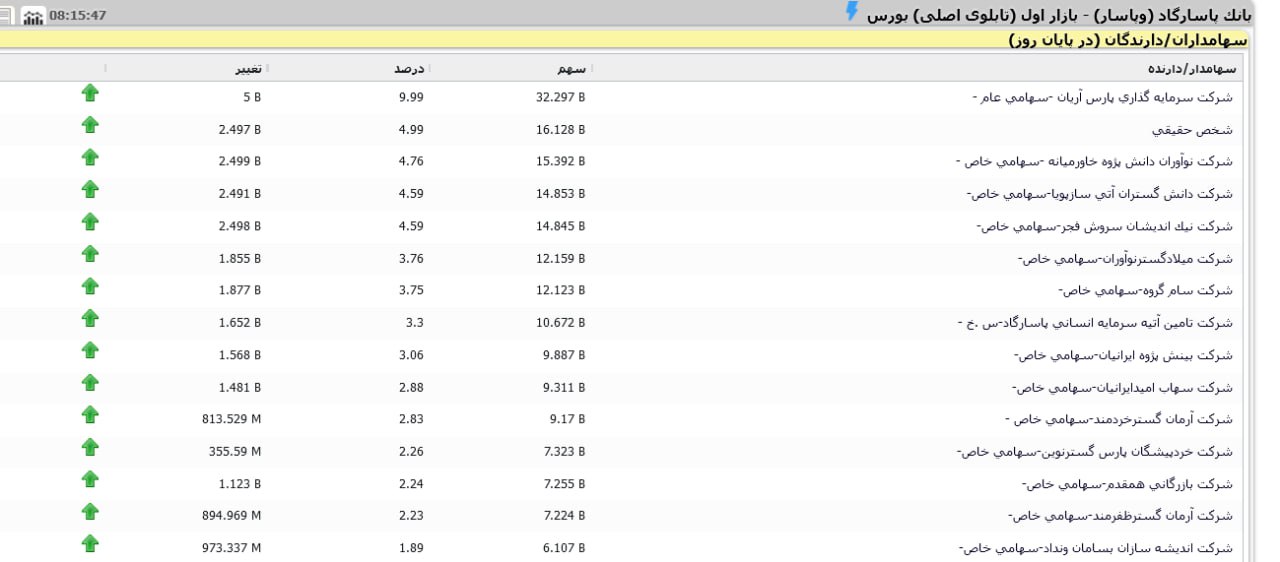Click the change value 813.529 M
Screen dimensions: 1280x562
pyautogui.click(x=232, y=419)
